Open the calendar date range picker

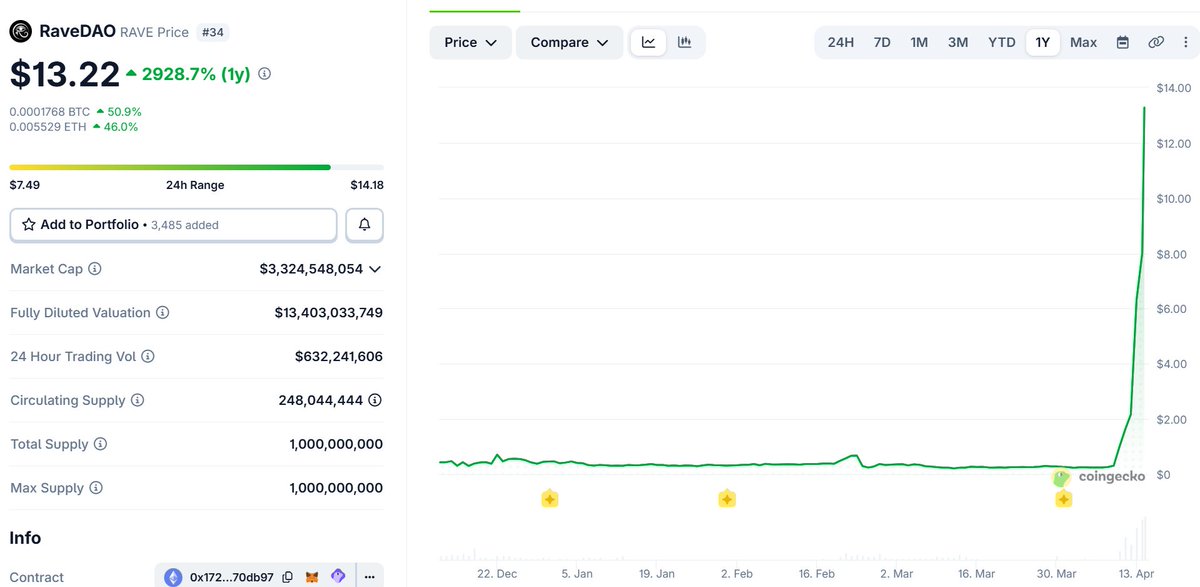pos(1123,42)
